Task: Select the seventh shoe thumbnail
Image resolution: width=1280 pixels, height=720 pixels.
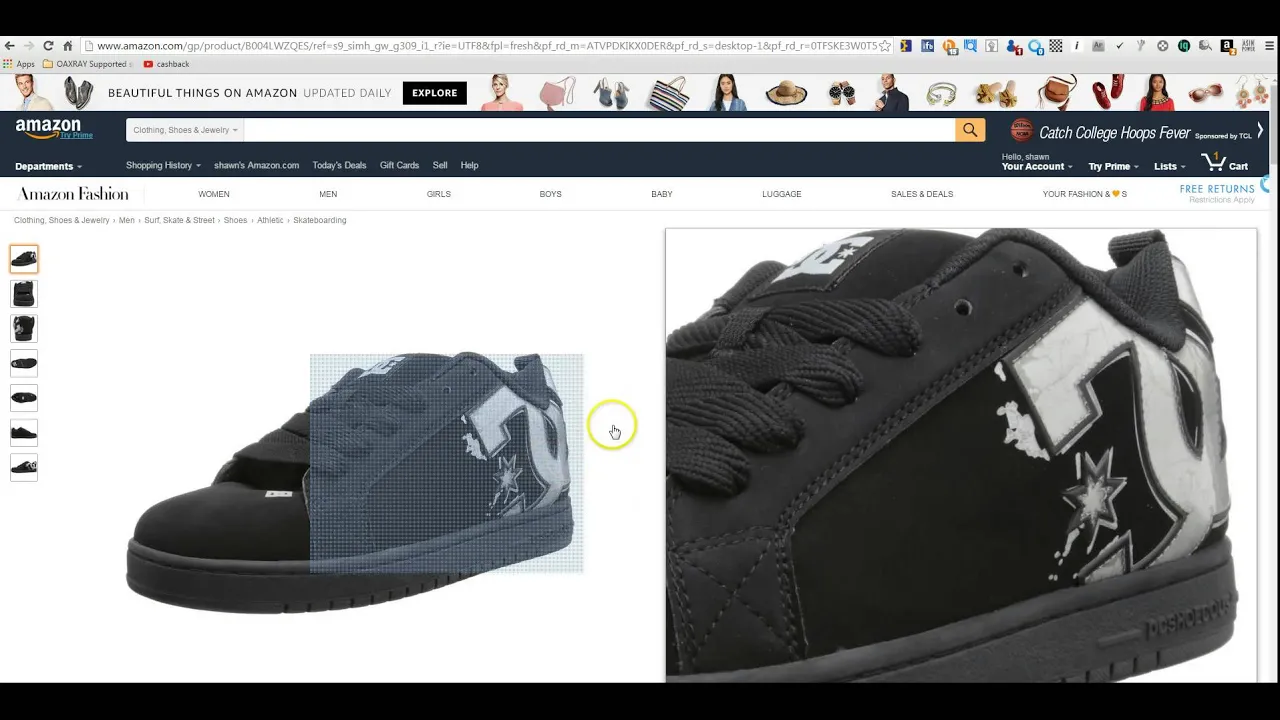Action: pyautogui.click(x=24, y=467)
